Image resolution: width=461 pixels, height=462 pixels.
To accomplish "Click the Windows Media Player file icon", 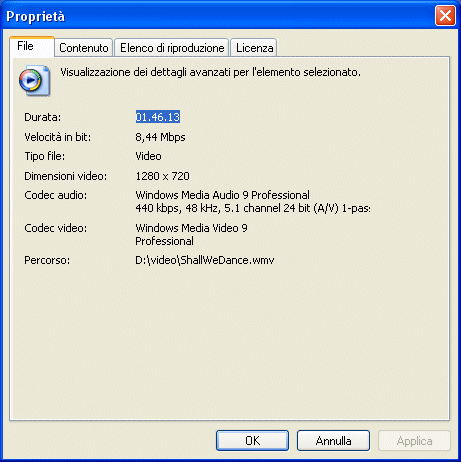I will (x=35, y=80).
